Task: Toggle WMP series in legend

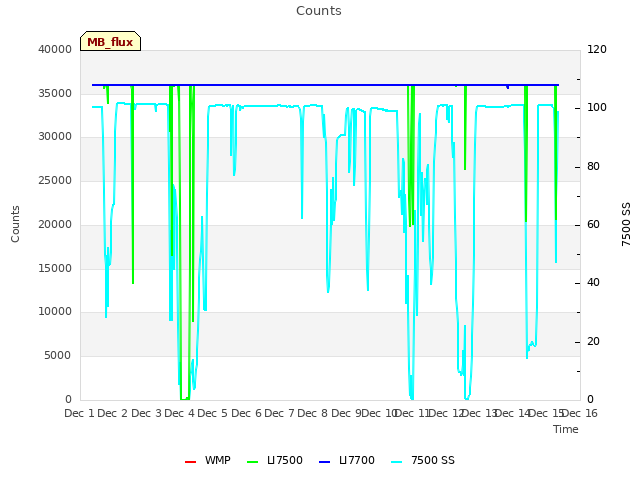Action: coord(208,460)
